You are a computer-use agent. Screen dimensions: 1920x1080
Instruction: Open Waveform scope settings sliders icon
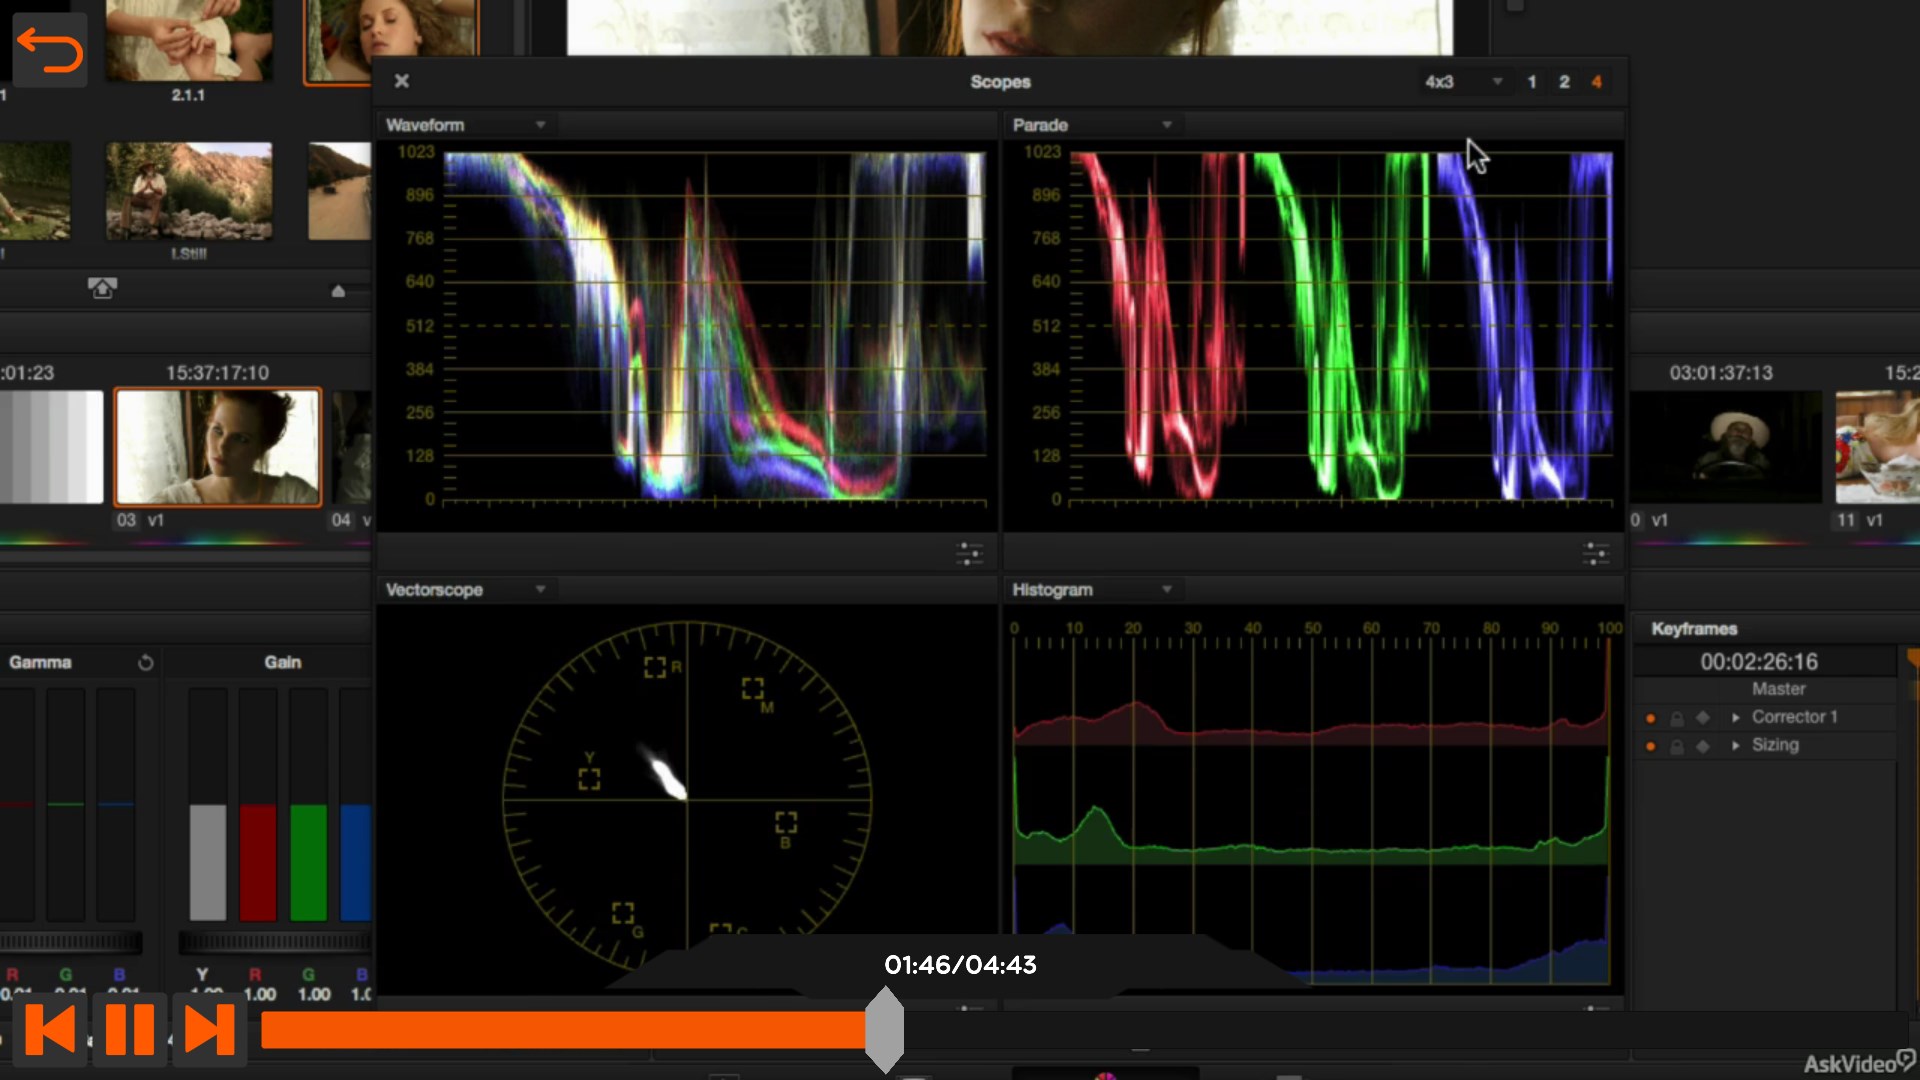point(969,553)
